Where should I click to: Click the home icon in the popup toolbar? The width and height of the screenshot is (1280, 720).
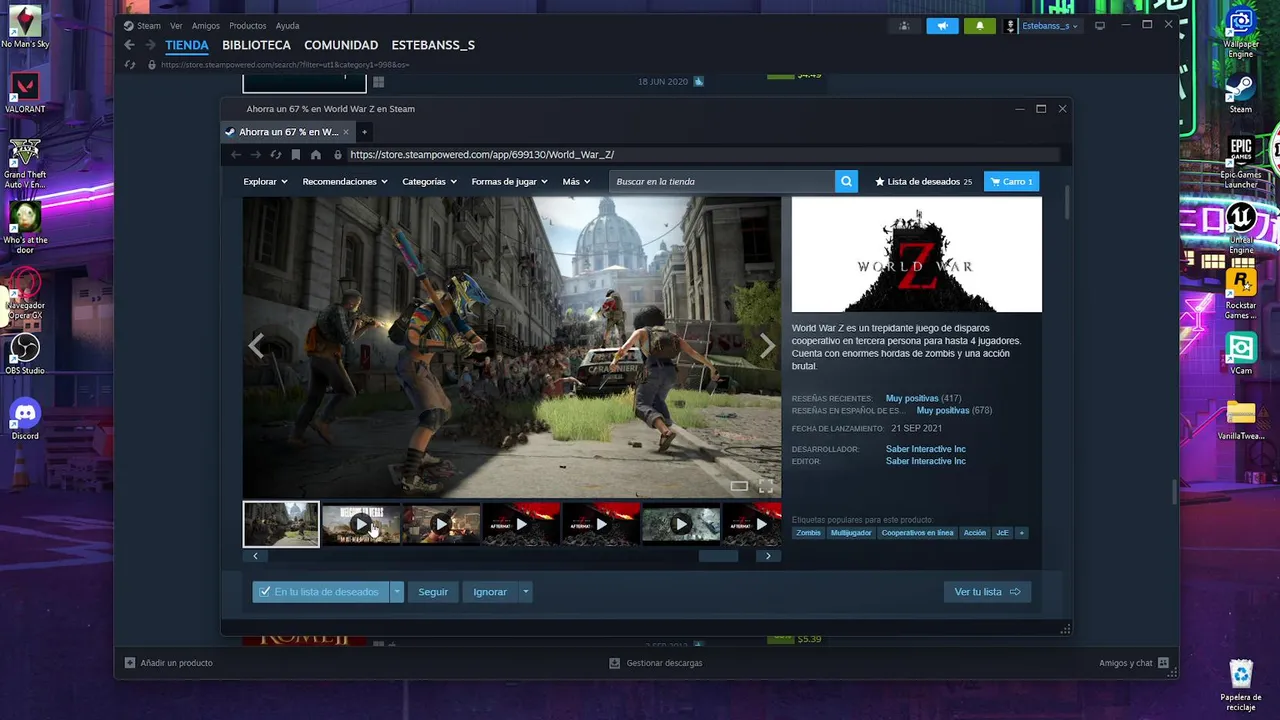(x=316, y=155)
